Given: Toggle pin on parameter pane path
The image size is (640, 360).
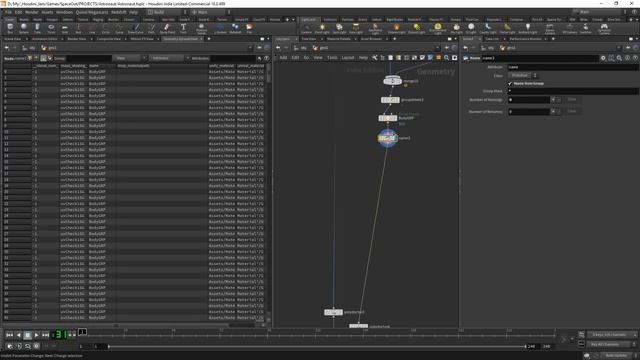Looking at the screenshot, I should [628, 48].
